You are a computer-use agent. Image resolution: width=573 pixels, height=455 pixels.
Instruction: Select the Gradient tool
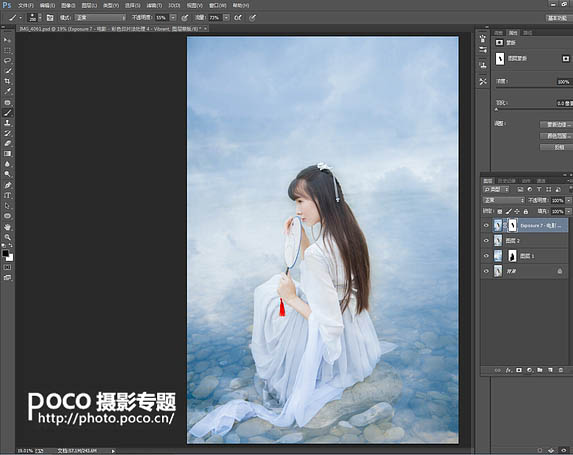(7, 154)
